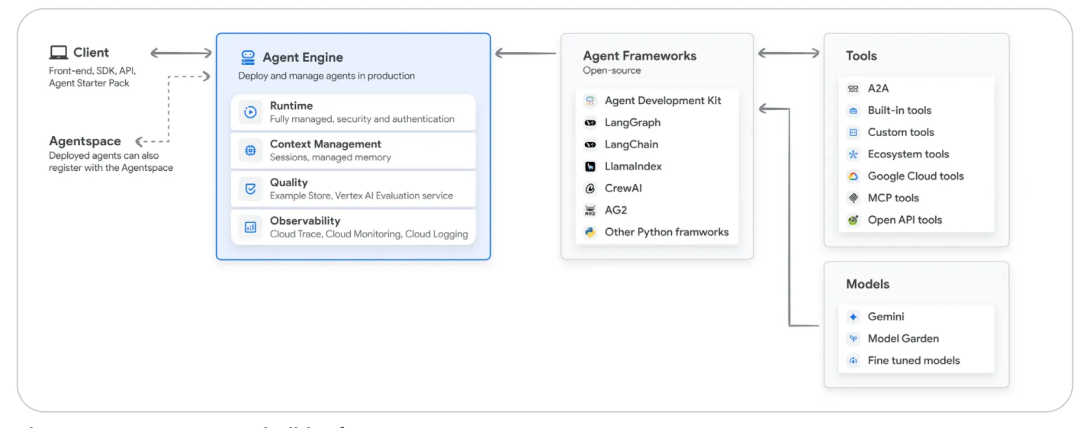Click the Fine tuned models label
The width and height of the screenshot is (1080, 428).
[914, 360]
